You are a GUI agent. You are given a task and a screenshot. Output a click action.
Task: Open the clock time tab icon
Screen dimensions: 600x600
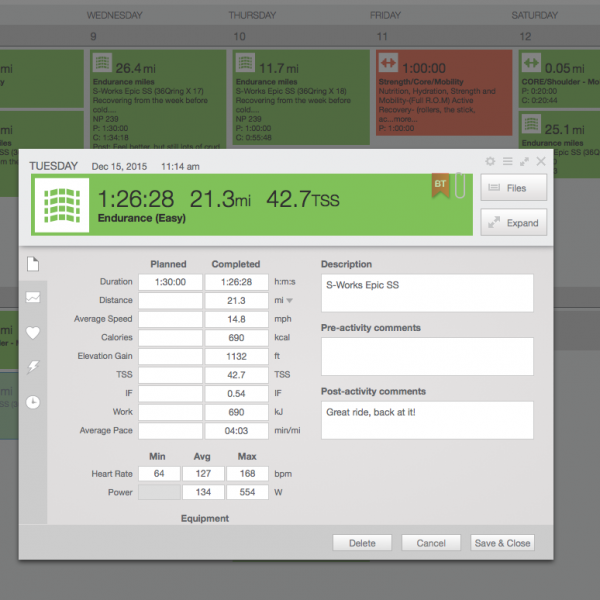pos(33,401)
